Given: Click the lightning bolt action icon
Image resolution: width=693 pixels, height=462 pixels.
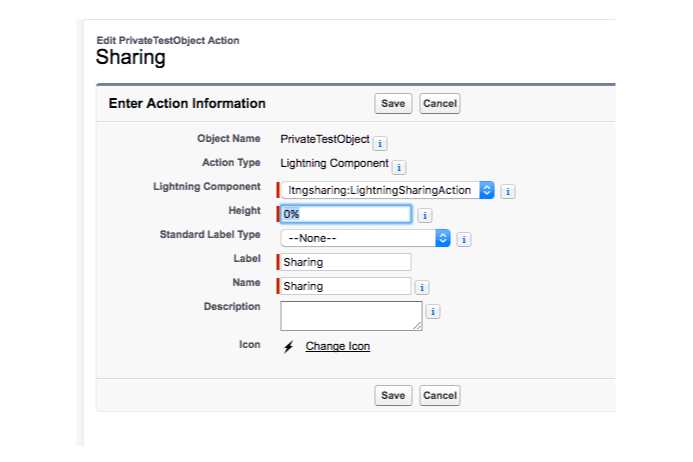Looking at the screenshot, I should [289, 347].
